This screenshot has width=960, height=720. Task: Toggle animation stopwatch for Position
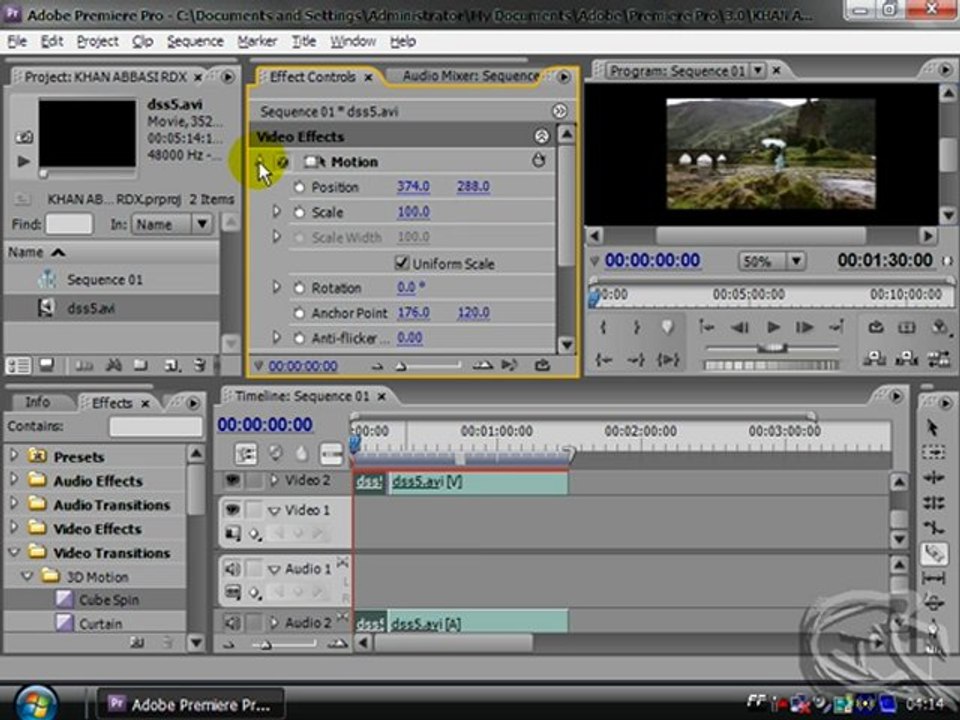pyautogui.click(x=299, y=187)
